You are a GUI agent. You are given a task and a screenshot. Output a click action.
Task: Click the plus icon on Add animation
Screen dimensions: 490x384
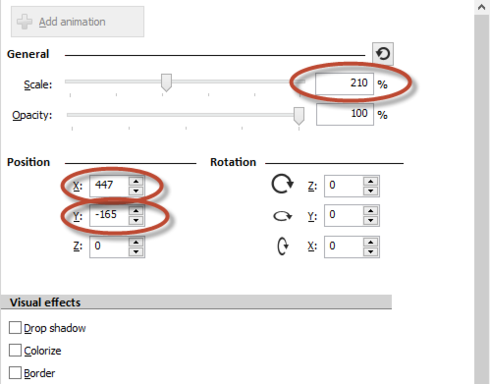click(x=24, y=22)
